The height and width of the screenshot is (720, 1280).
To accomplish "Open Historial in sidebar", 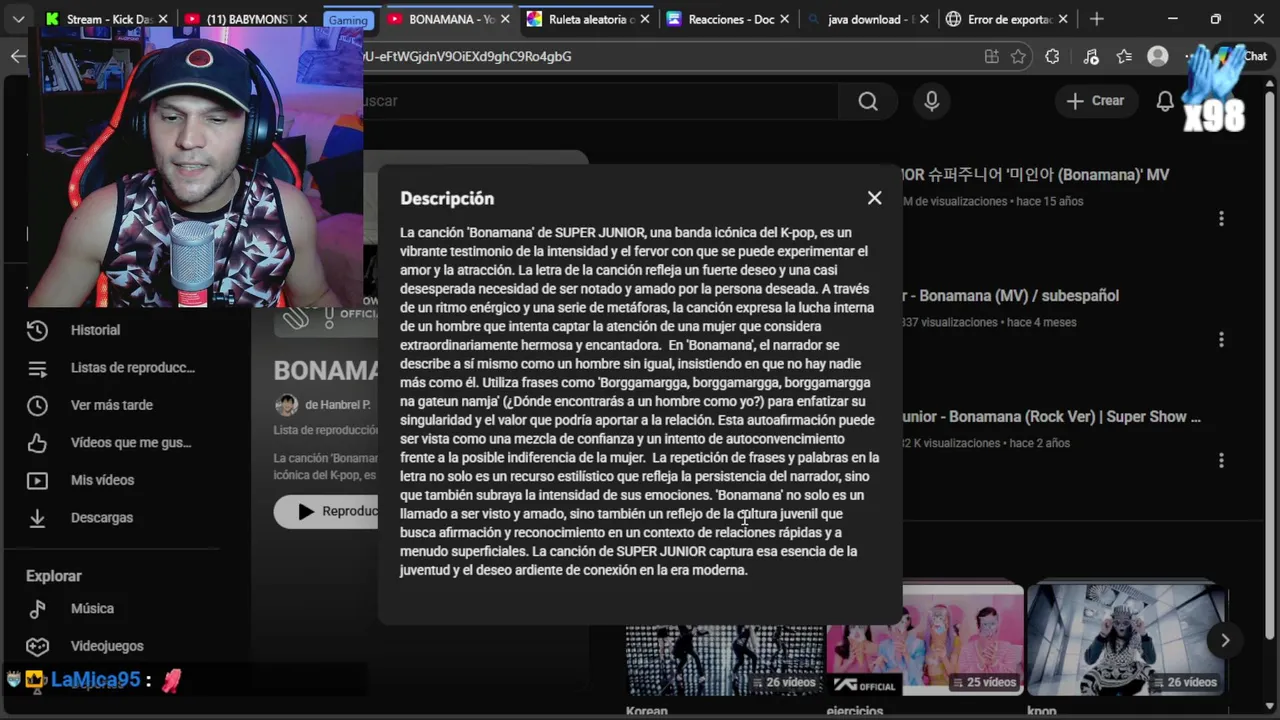I will [x=95, y=330].
